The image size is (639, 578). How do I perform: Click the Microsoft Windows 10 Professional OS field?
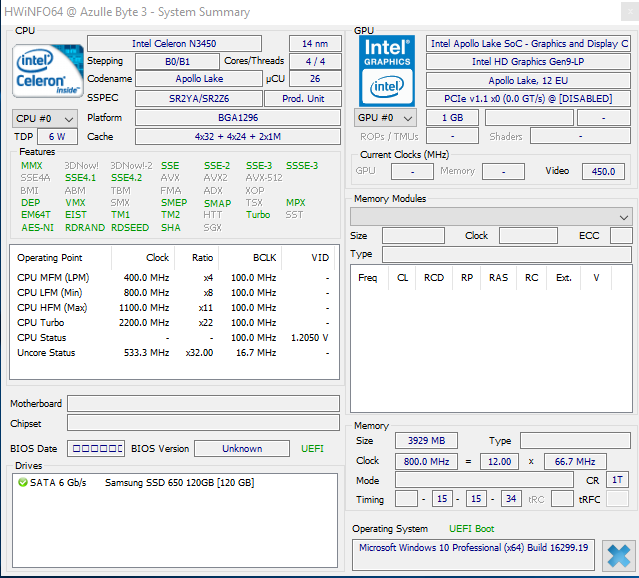click(473, 555)
